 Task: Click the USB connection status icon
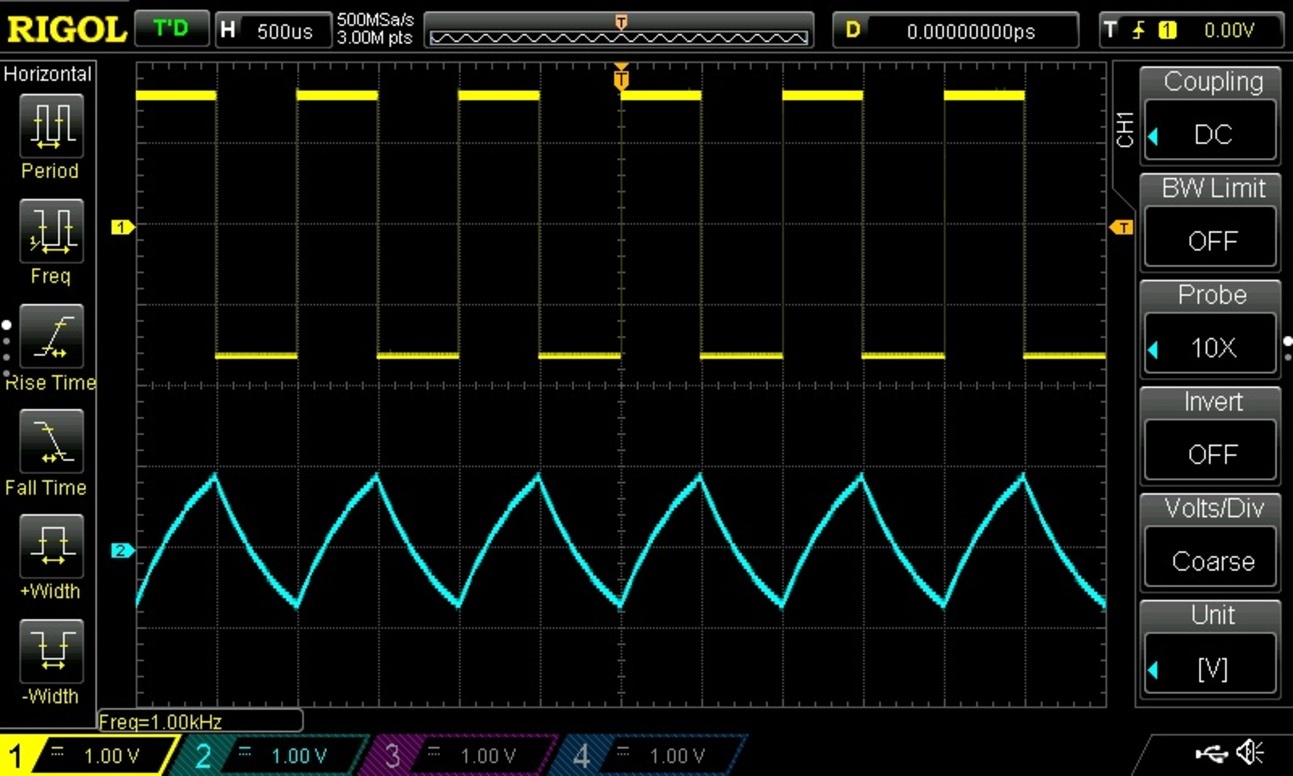(x=1210, y=752)
